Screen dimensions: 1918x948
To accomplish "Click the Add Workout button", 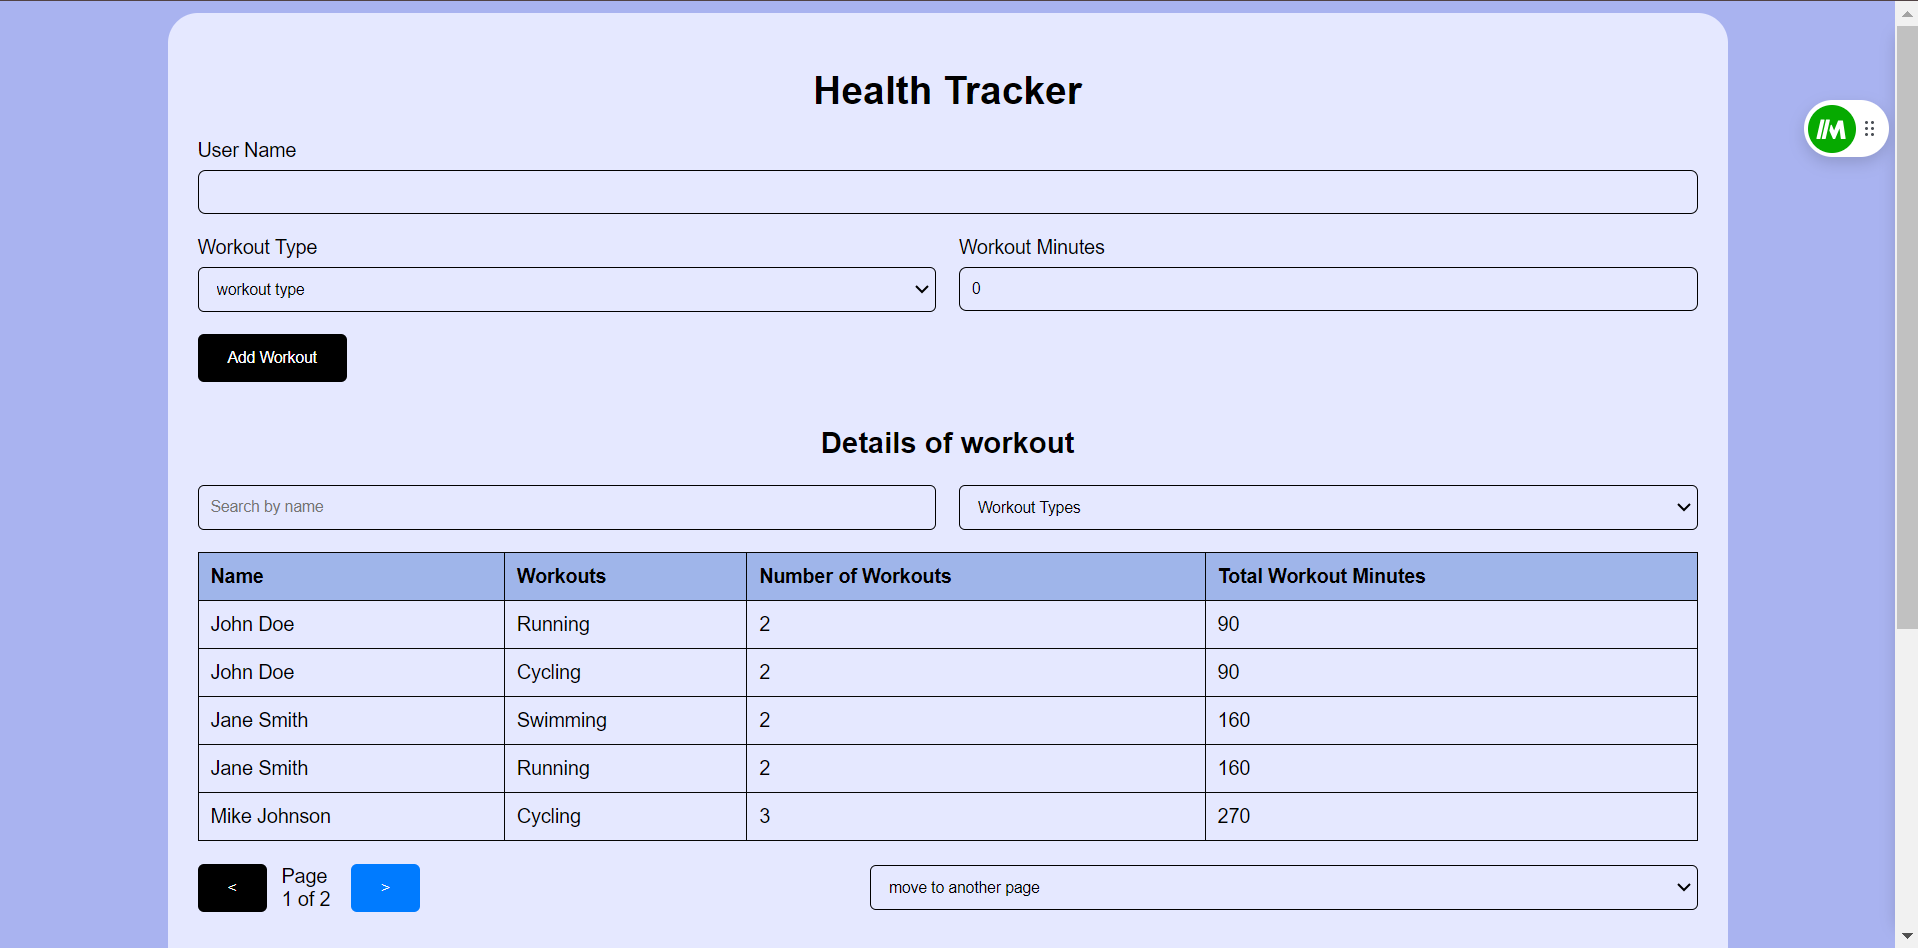I will (x=272, y=358).
